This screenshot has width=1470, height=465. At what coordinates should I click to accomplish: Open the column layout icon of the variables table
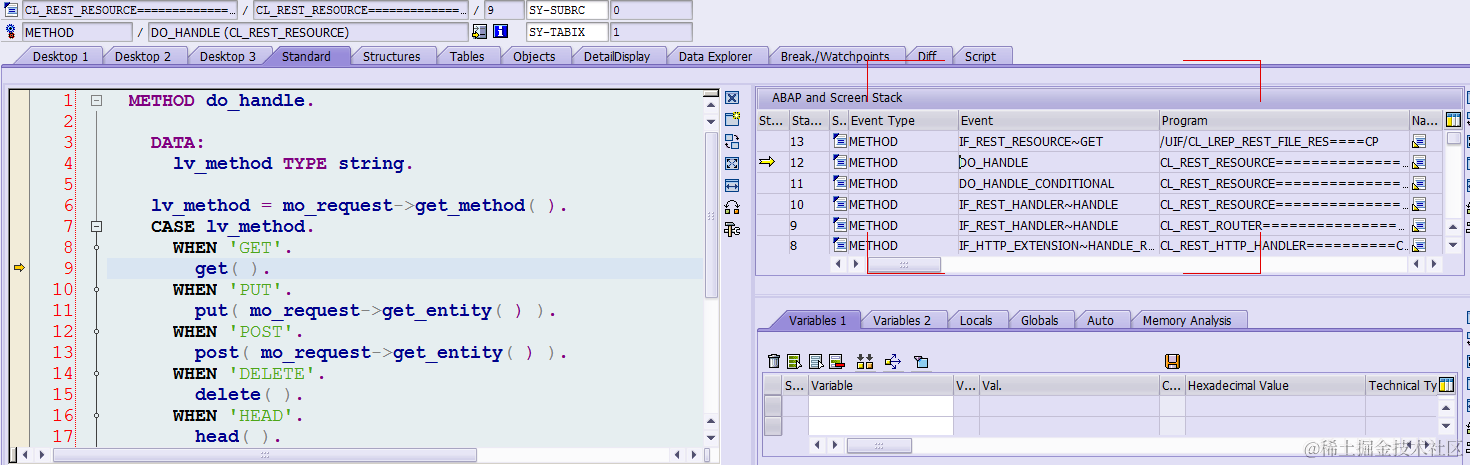pyautogui.click(x=1446, y=385)
